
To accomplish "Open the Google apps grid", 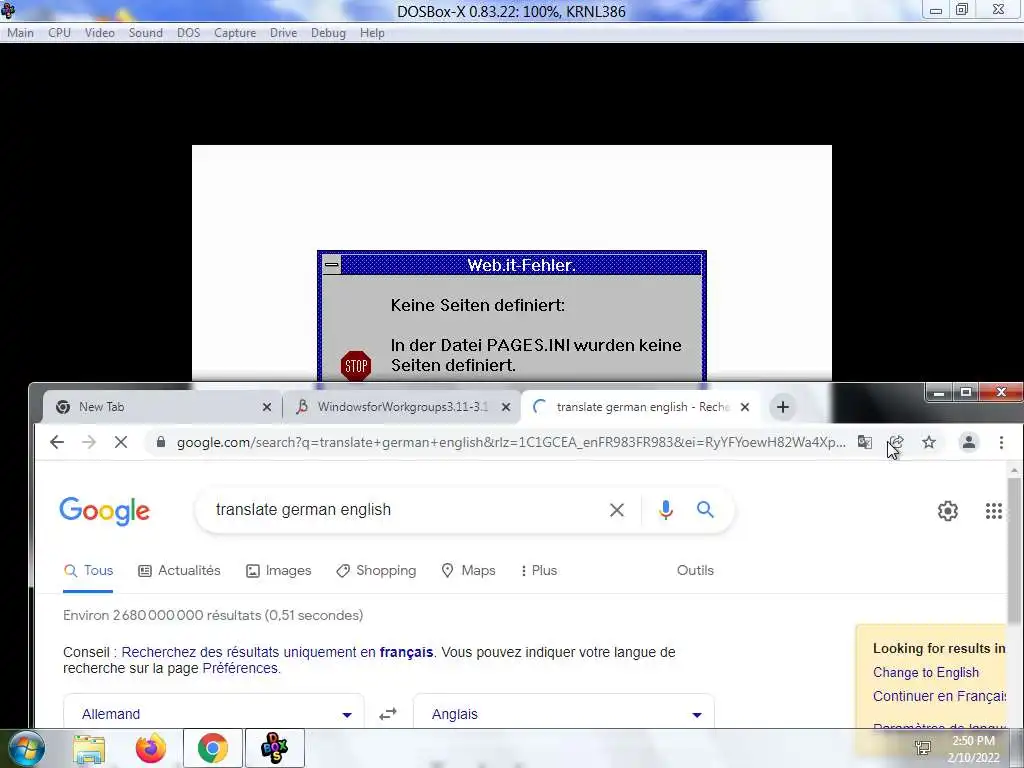I will pyautogui.click(x=993, y=511).
